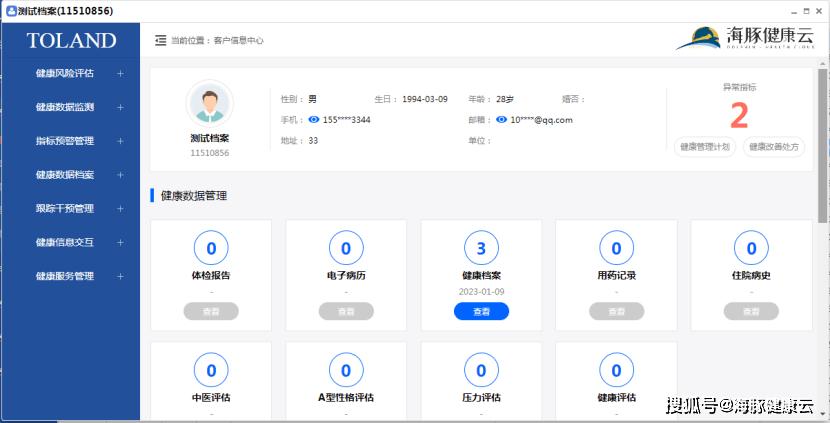Screen dimensions: 830x423
Task: Click the 压力评估 card title
Action: click(x=481, y=397)
